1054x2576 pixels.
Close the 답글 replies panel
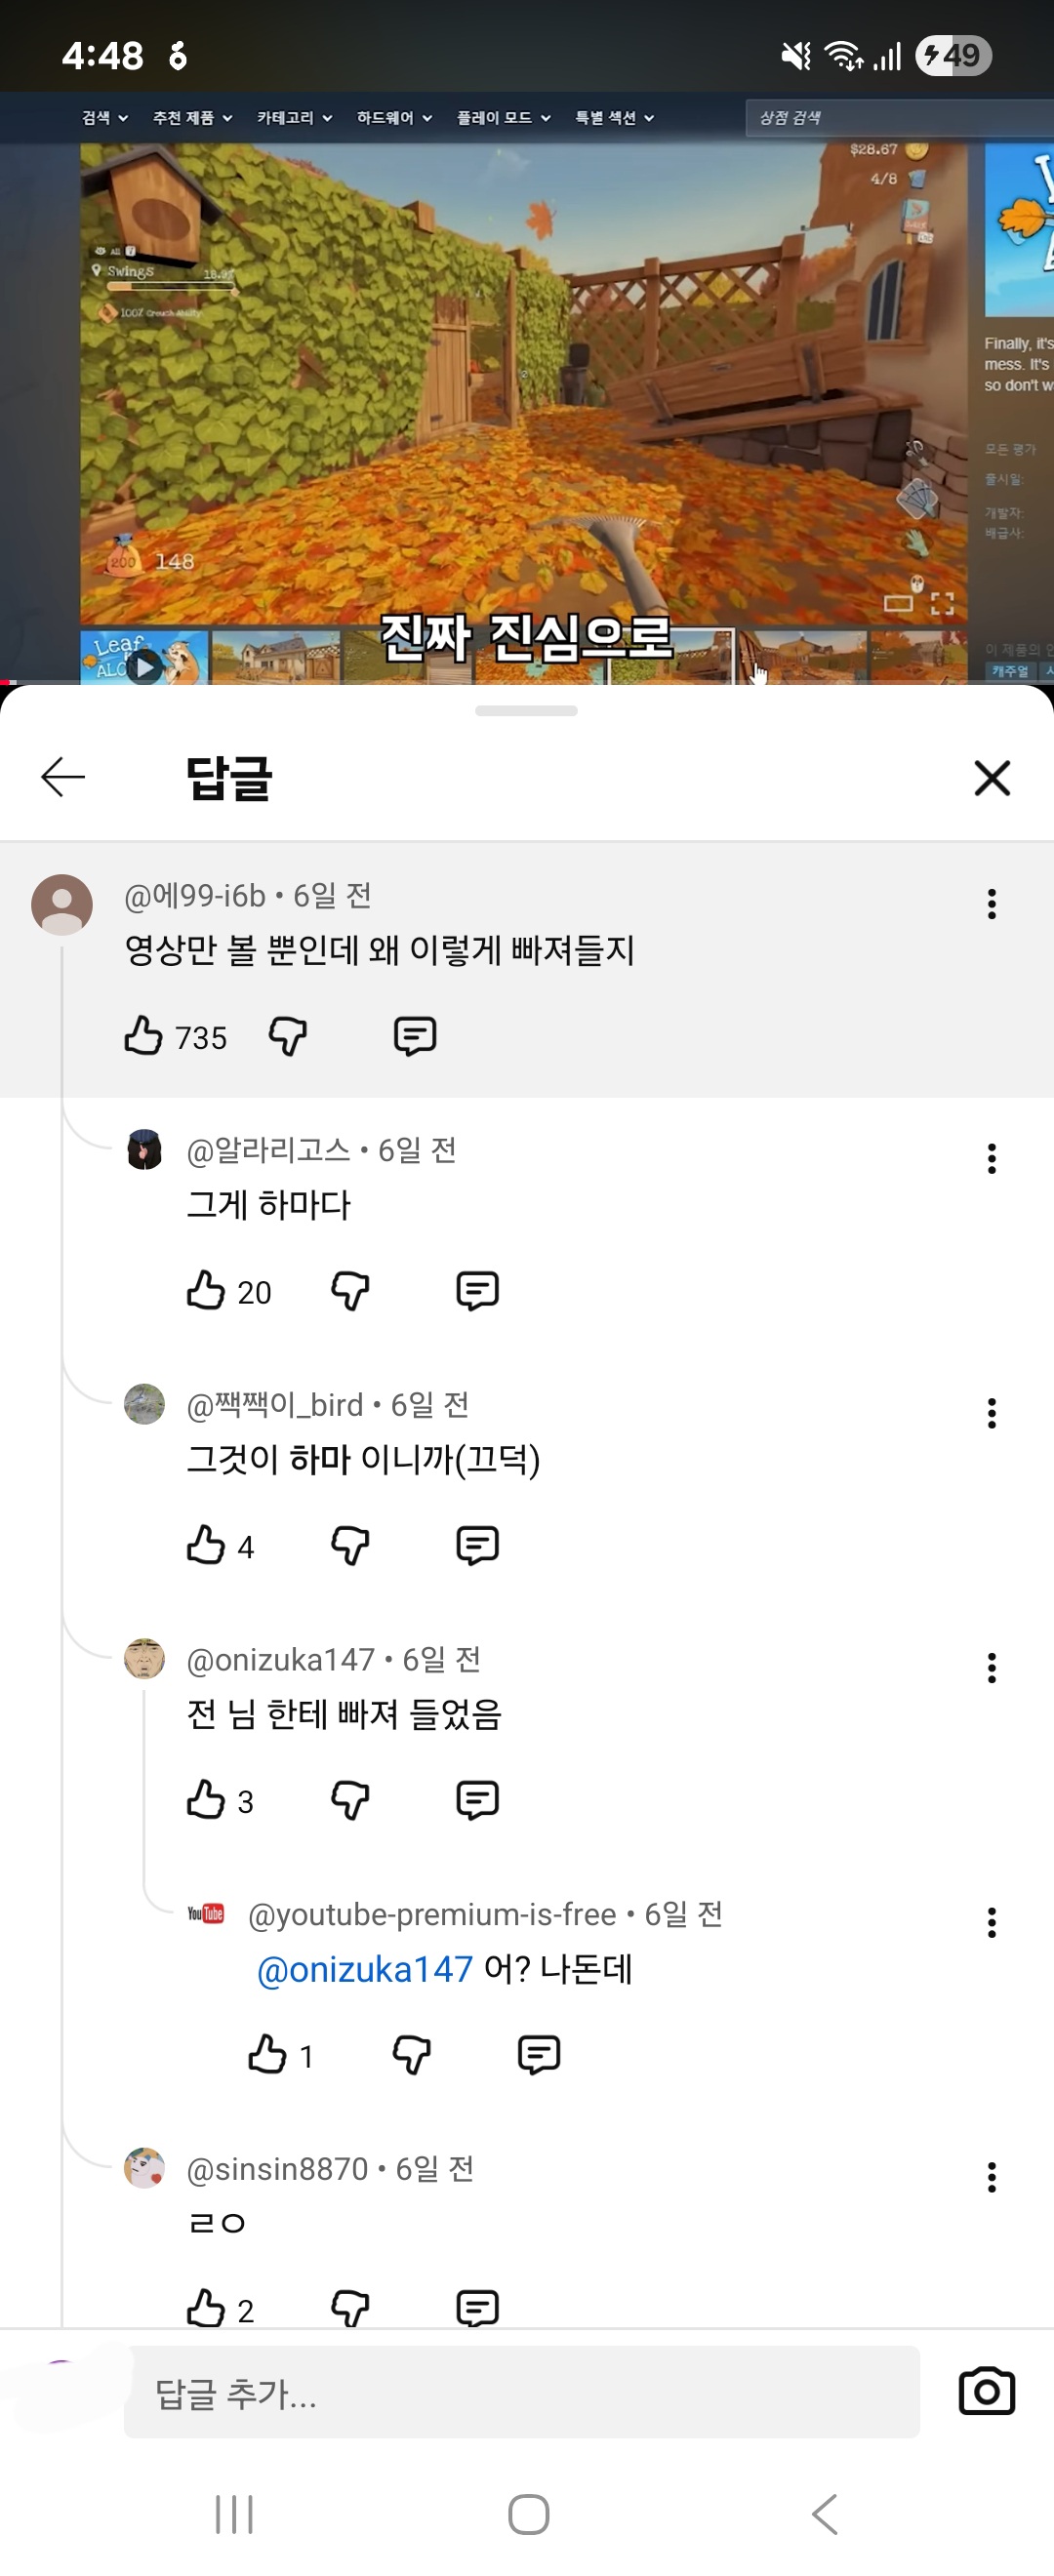click(991, 777)
